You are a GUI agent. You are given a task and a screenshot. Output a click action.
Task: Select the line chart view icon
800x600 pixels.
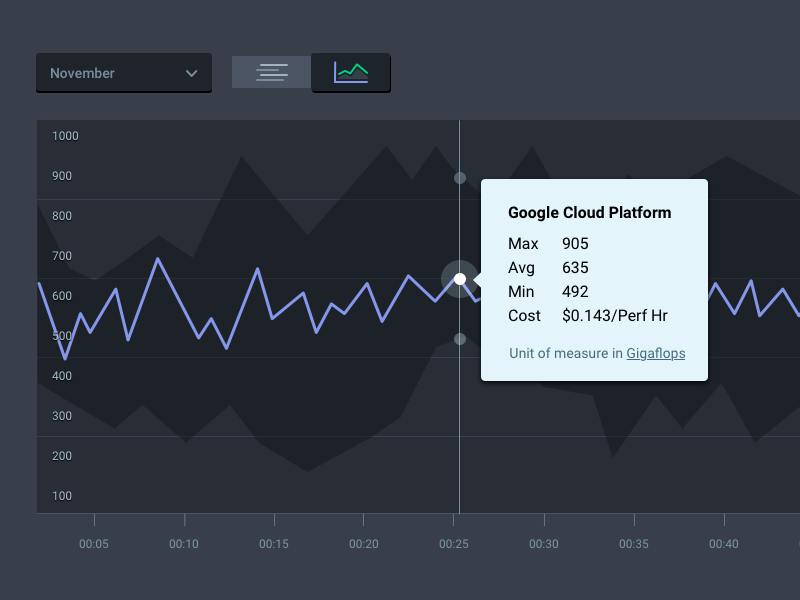[x=351, y=72]
